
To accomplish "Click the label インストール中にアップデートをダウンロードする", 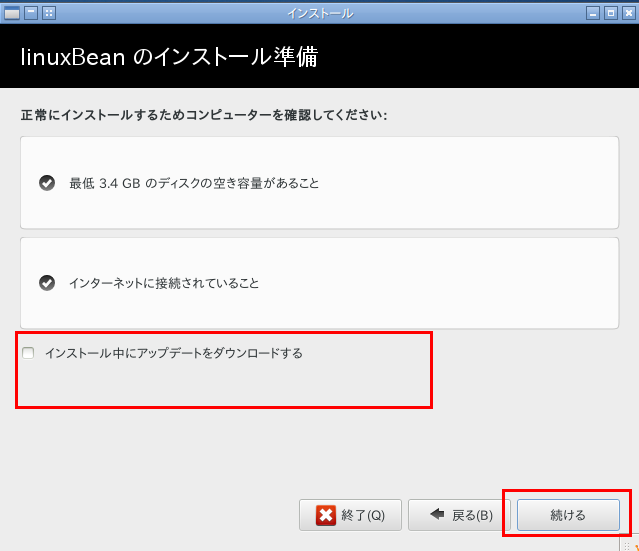I will click(174, 353).
